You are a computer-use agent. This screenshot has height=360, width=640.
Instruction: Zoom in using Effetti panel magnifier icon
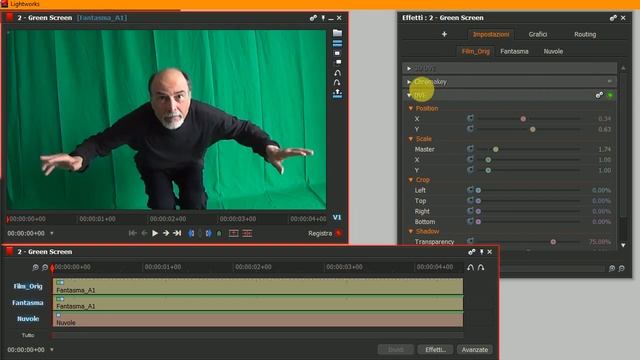coord(611,269)
